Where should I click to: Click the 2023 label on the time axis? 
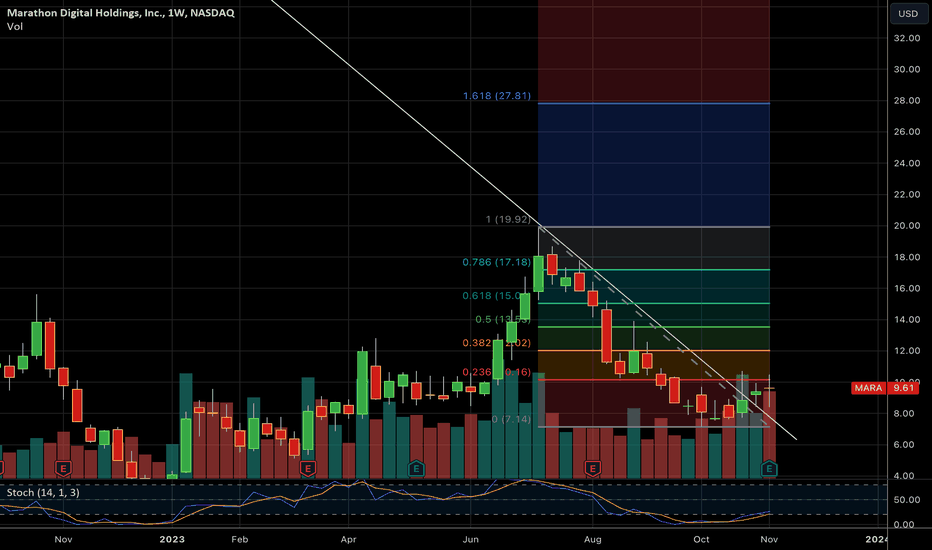pos(172,539)
